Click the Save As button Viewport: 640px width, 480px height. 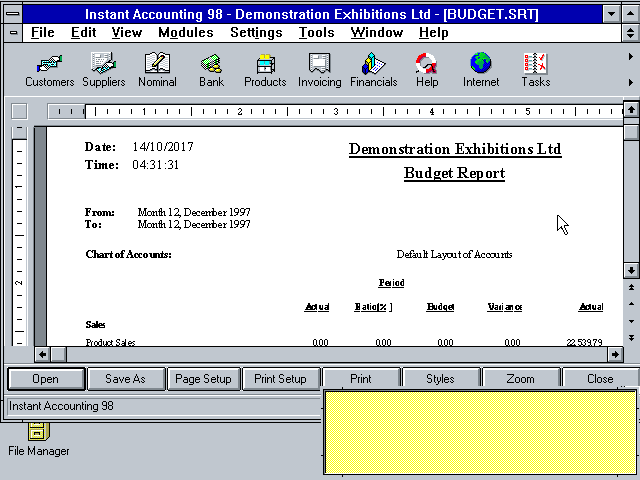[x=125, y=379]
